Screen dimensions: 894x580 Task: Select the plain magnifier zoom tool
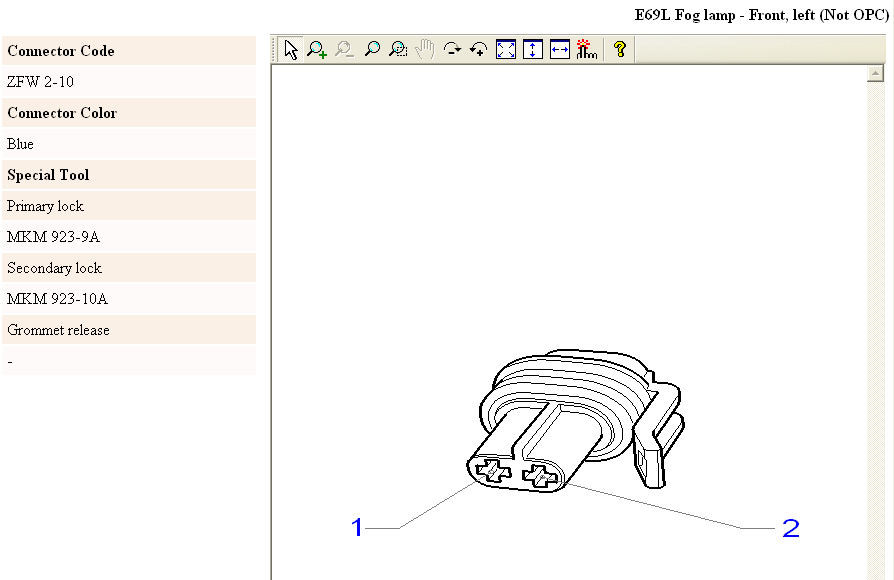pyautogui.click(x=372, y=50)
